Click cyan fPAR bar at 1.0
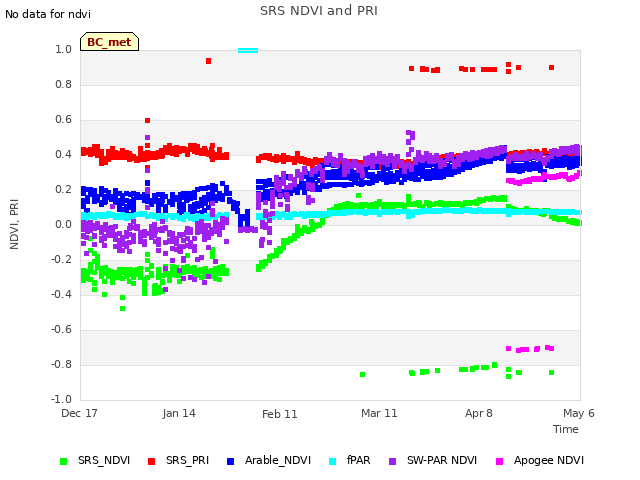Image resolution: width=640 pixels, height=480 pixels. coord(248,51)
